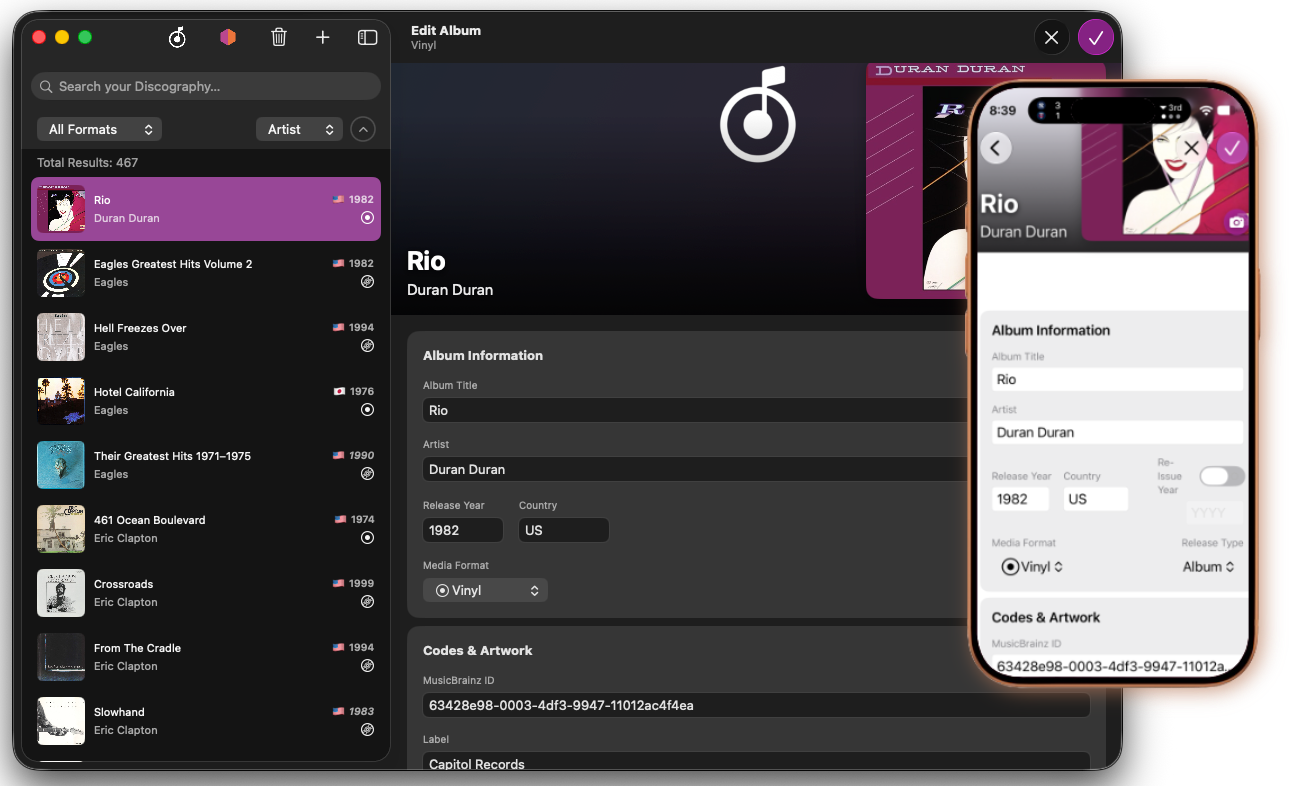The height and width of the screenshot is (786, 1289).
Task: Click the music note app logo in the toolbar
Action: (x=177, y=37)
